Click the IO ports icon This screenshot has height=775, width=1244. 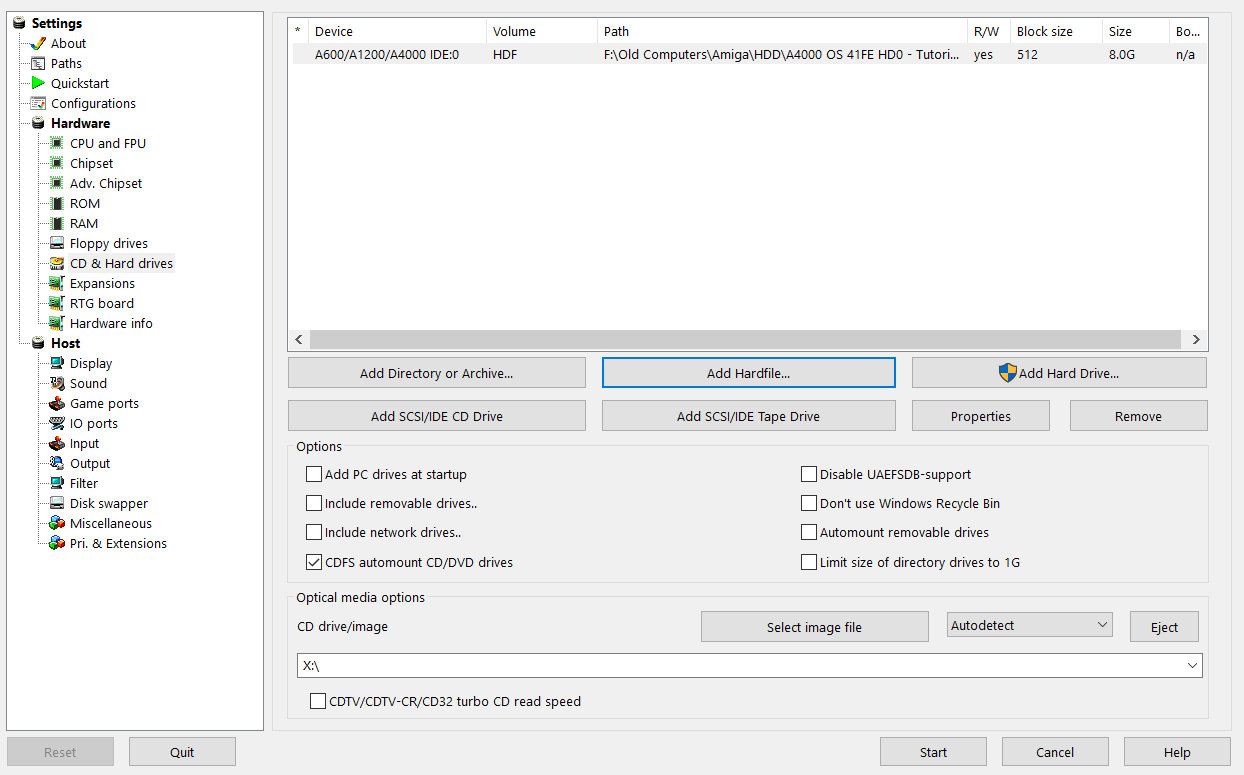click(x=57, y=423)
